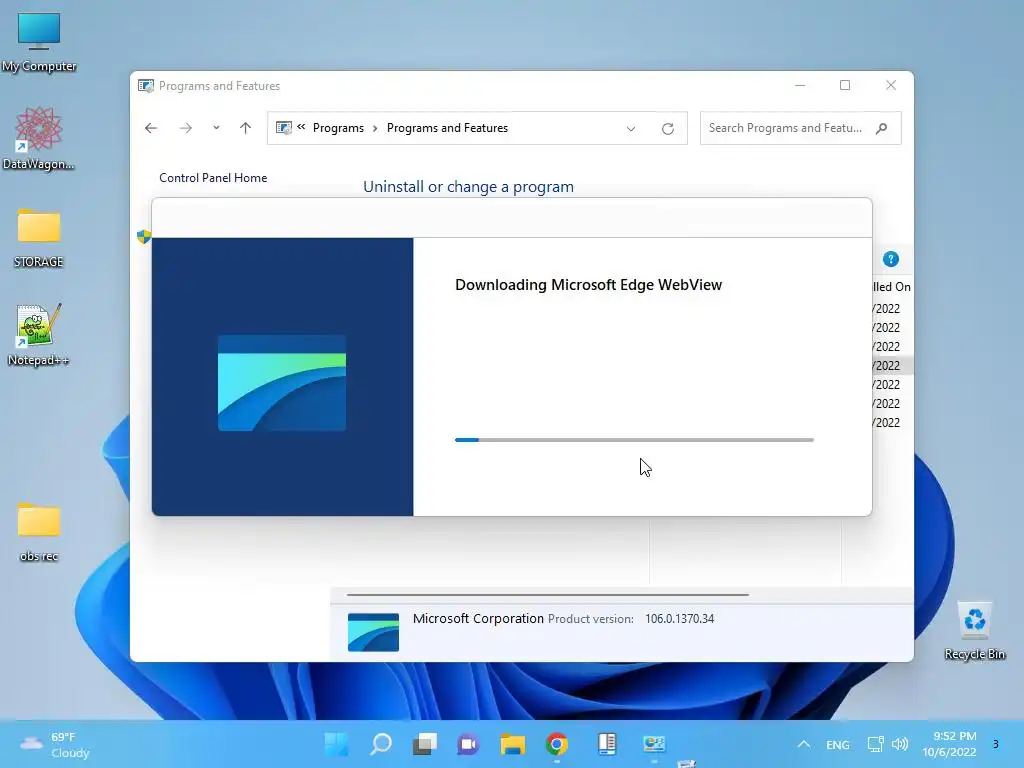
Task: Open the weather widget showing 69°F
Action: (x=56, y=745)
